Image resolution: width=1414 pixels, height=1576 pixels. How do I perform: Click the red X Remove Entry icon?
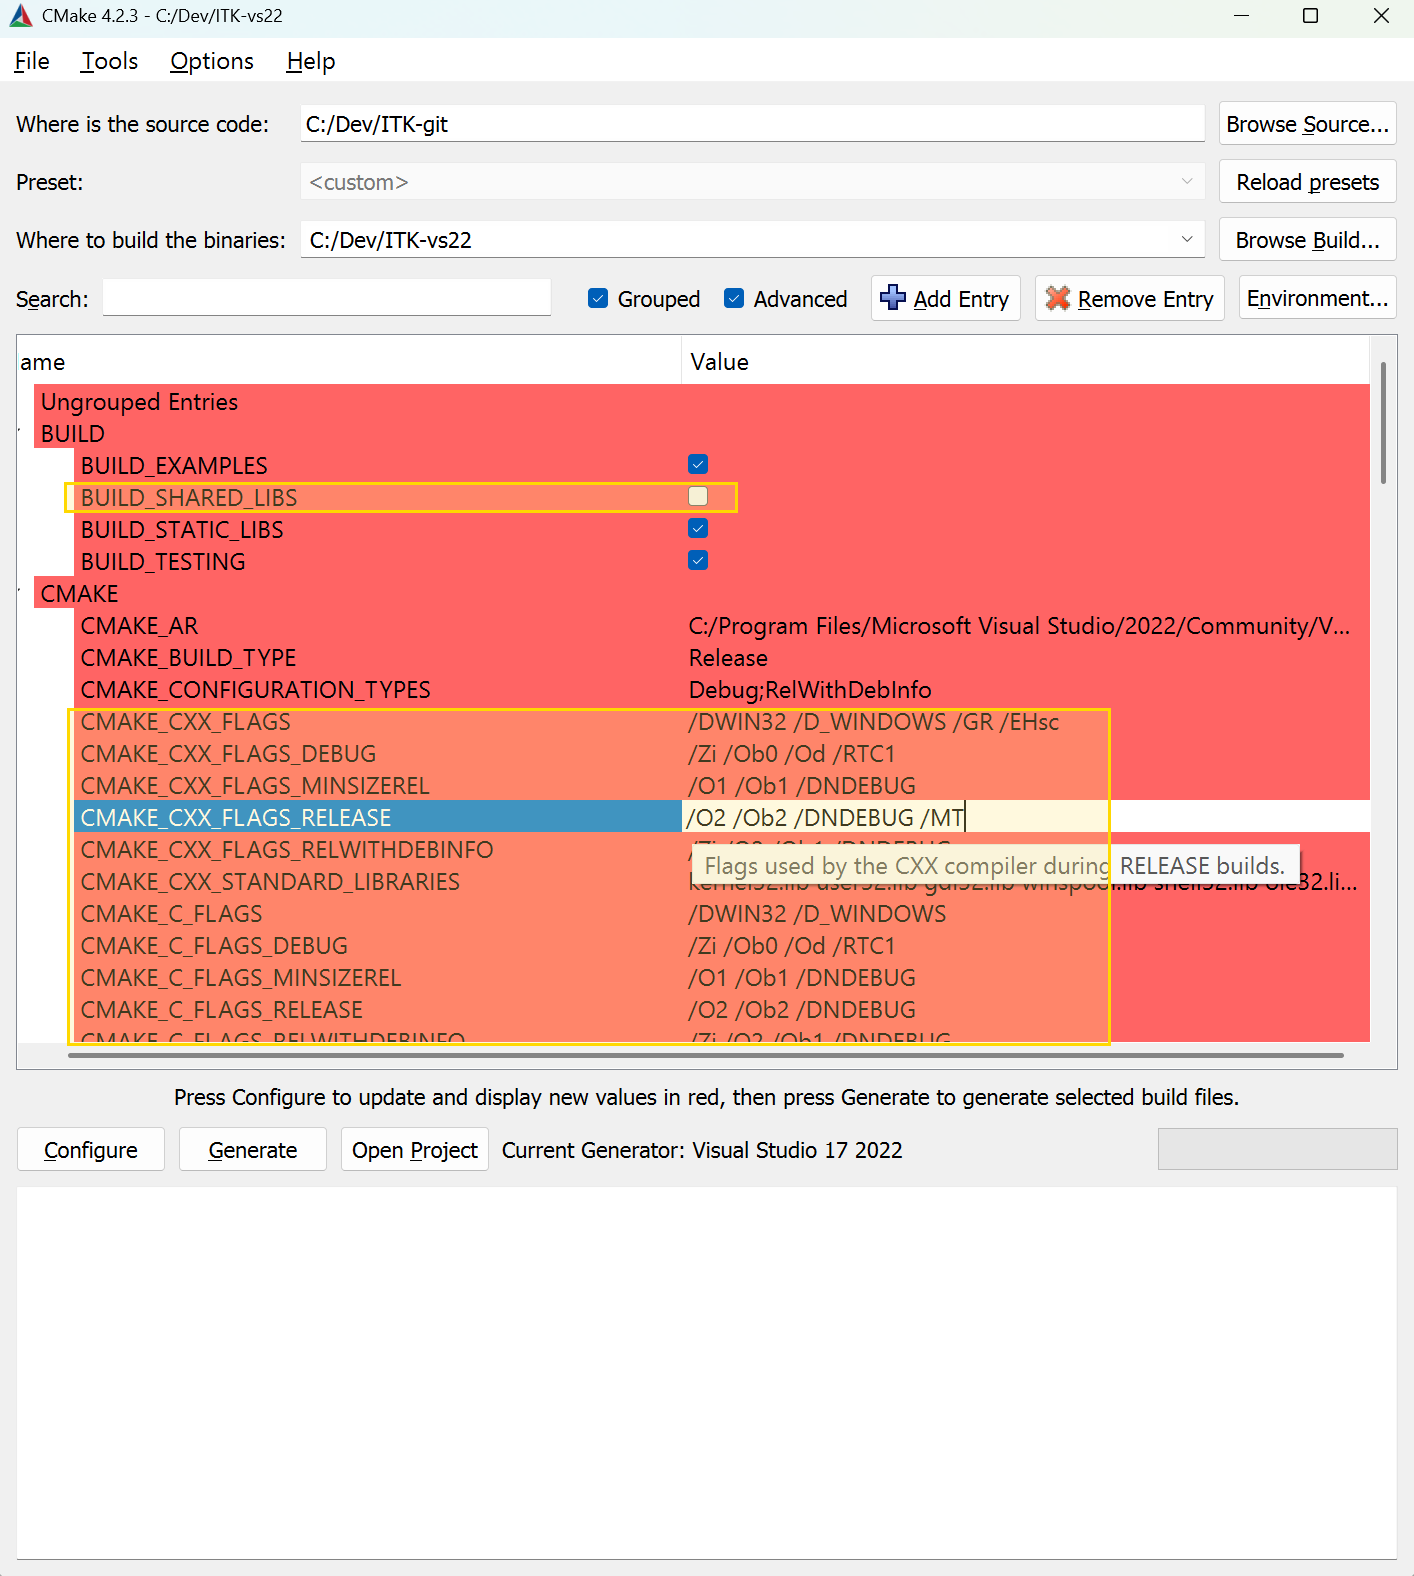tap(1057, 298)
